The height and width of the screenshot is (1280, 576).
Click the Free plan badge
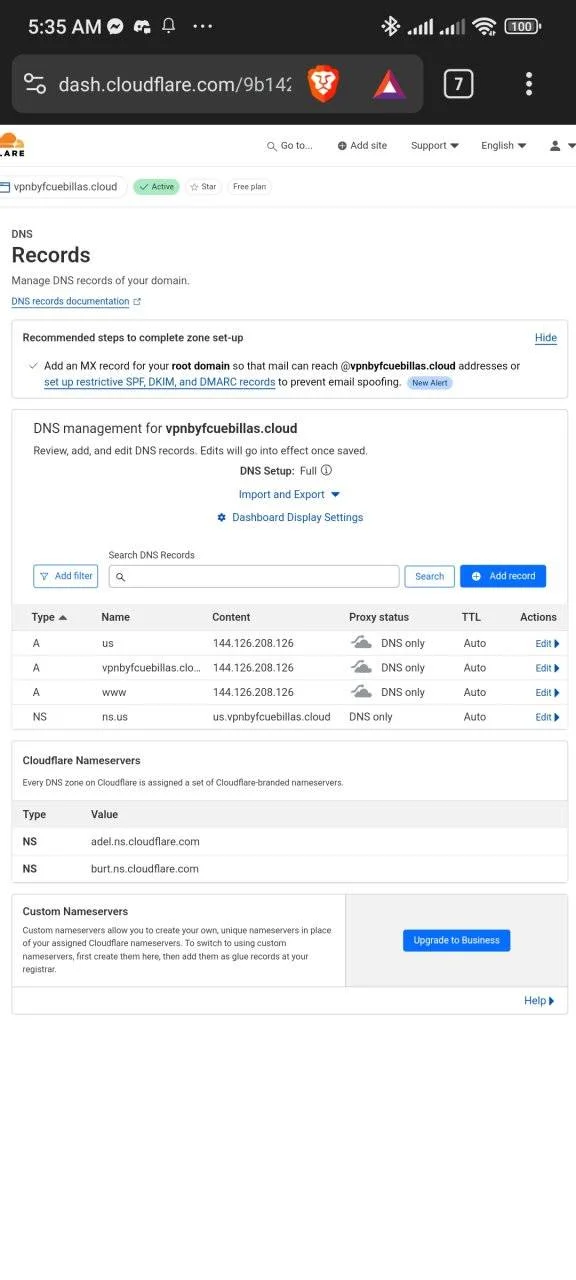[250, 187]
